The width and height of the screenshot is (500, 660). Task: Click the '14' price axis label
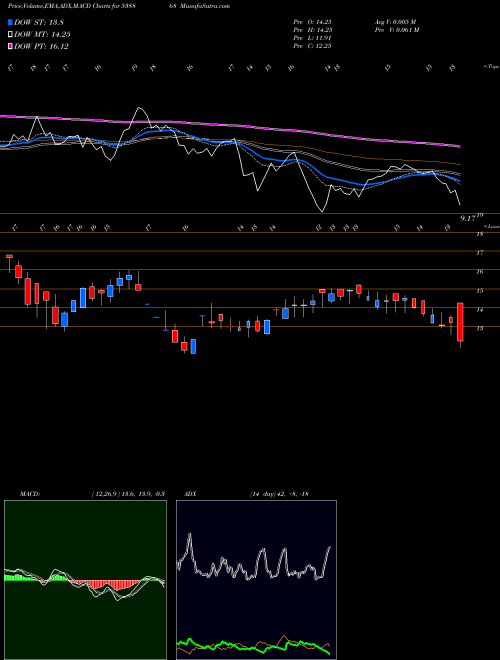(479, 309)
